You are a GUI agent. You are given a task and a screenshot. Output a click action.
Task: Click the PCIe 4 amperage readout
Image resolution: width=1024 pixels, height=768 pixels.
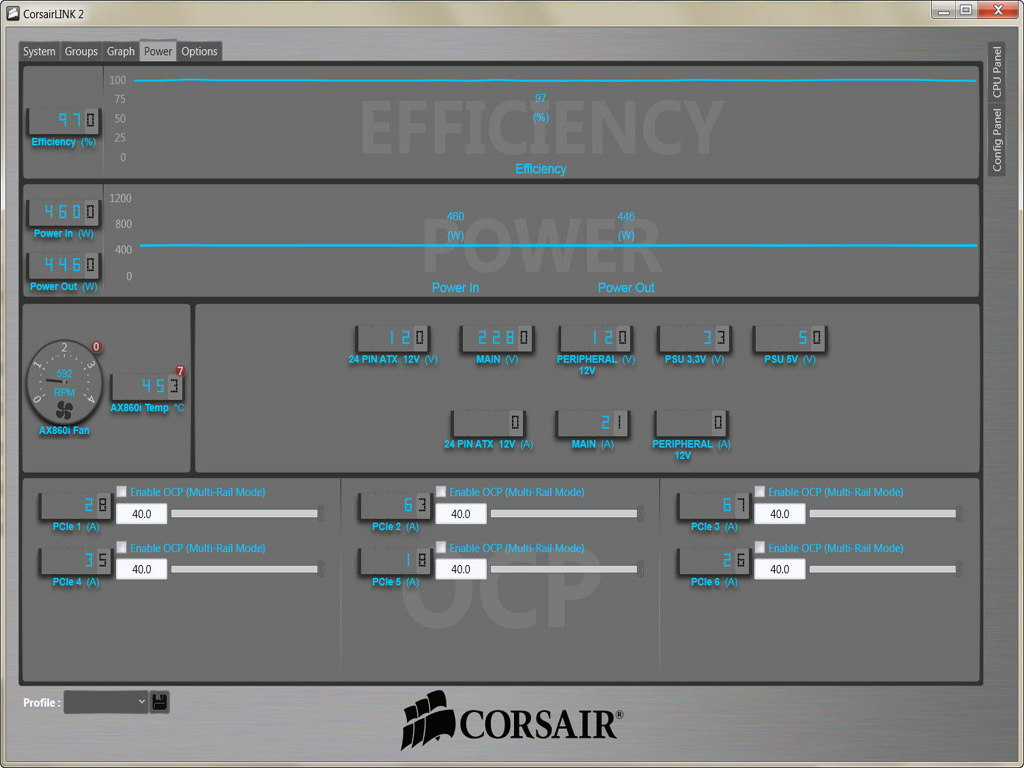point(76,561)
